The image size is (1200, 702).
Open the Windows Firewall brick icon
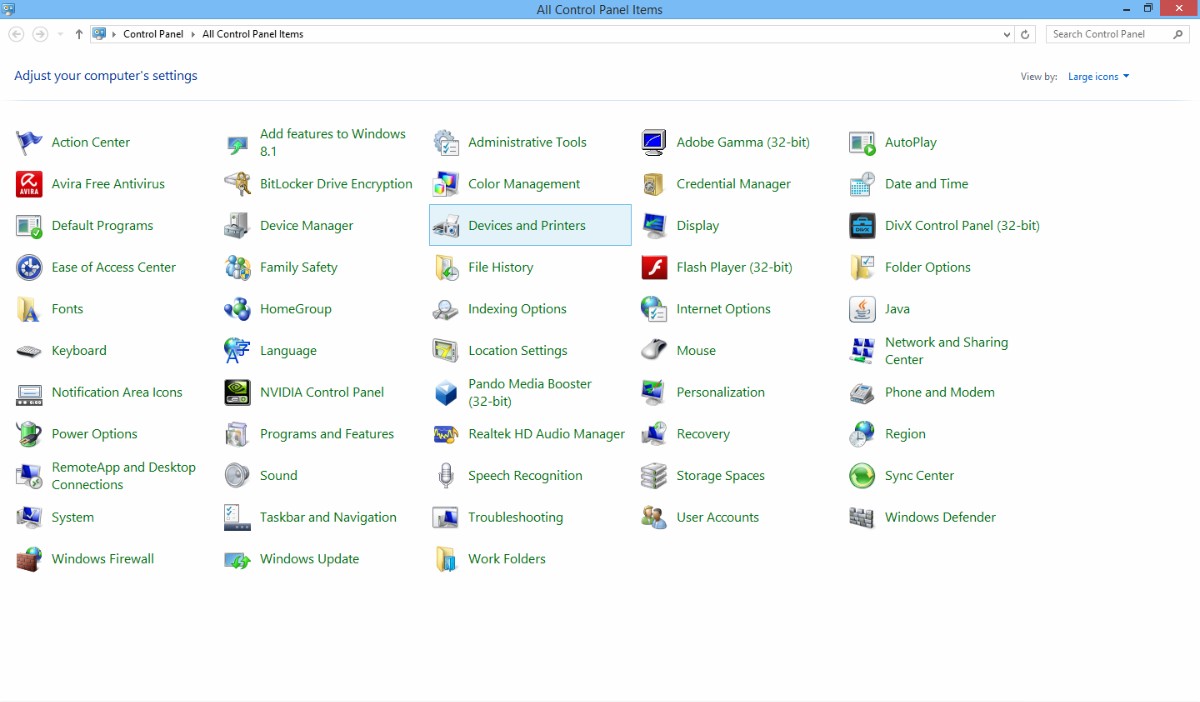click(29, 559)
